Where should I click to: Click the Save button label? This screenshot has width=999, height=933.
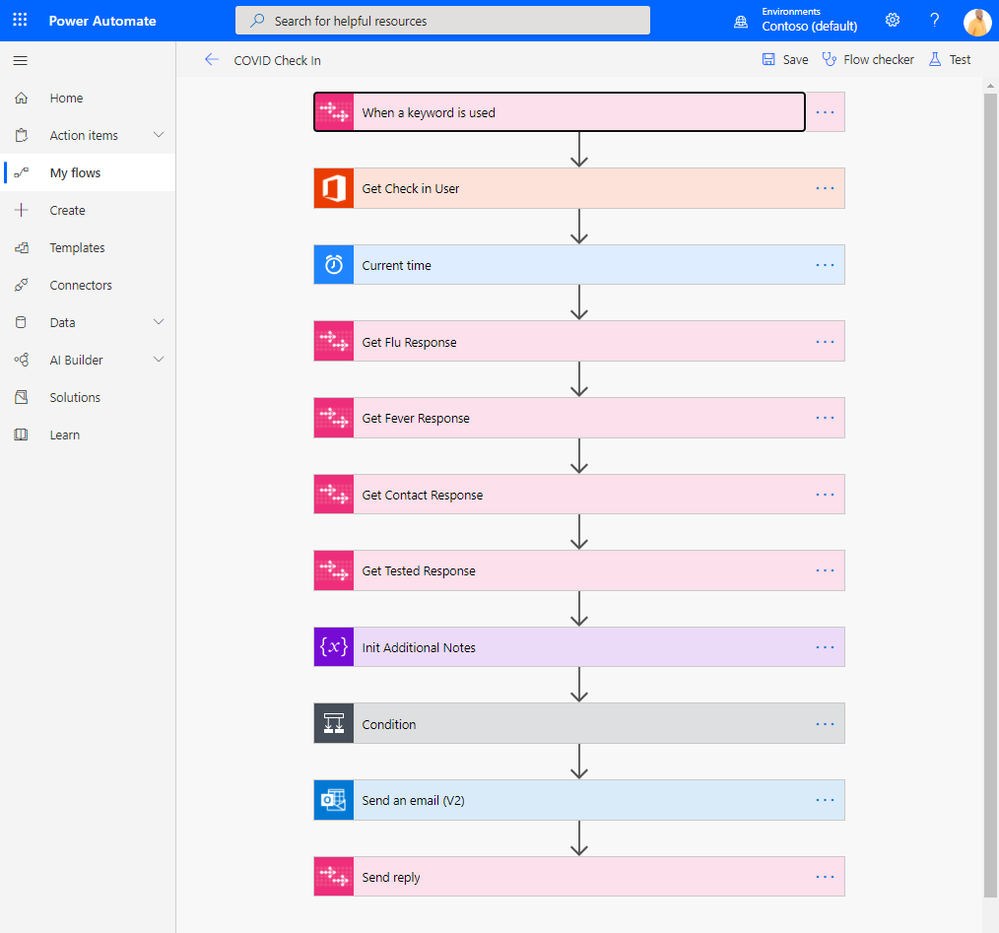(795, 60)
